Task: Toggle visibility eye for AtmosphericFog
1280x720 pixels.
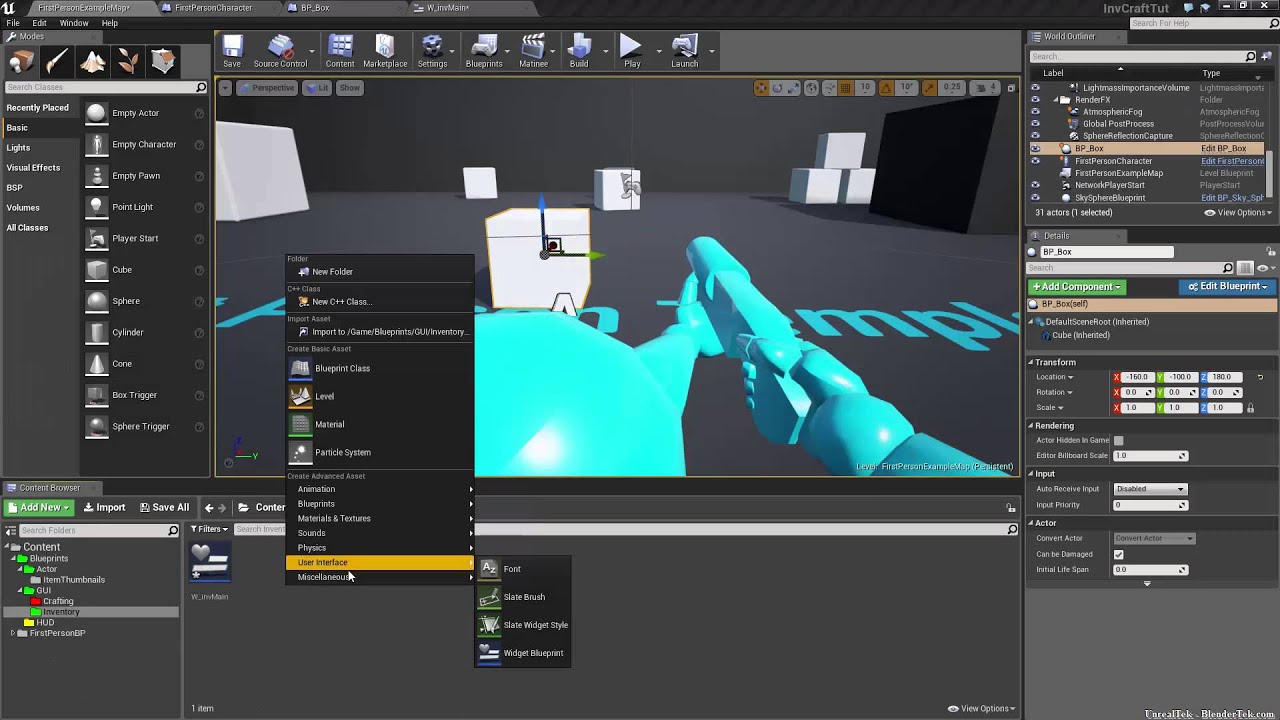Action: 1035,112
